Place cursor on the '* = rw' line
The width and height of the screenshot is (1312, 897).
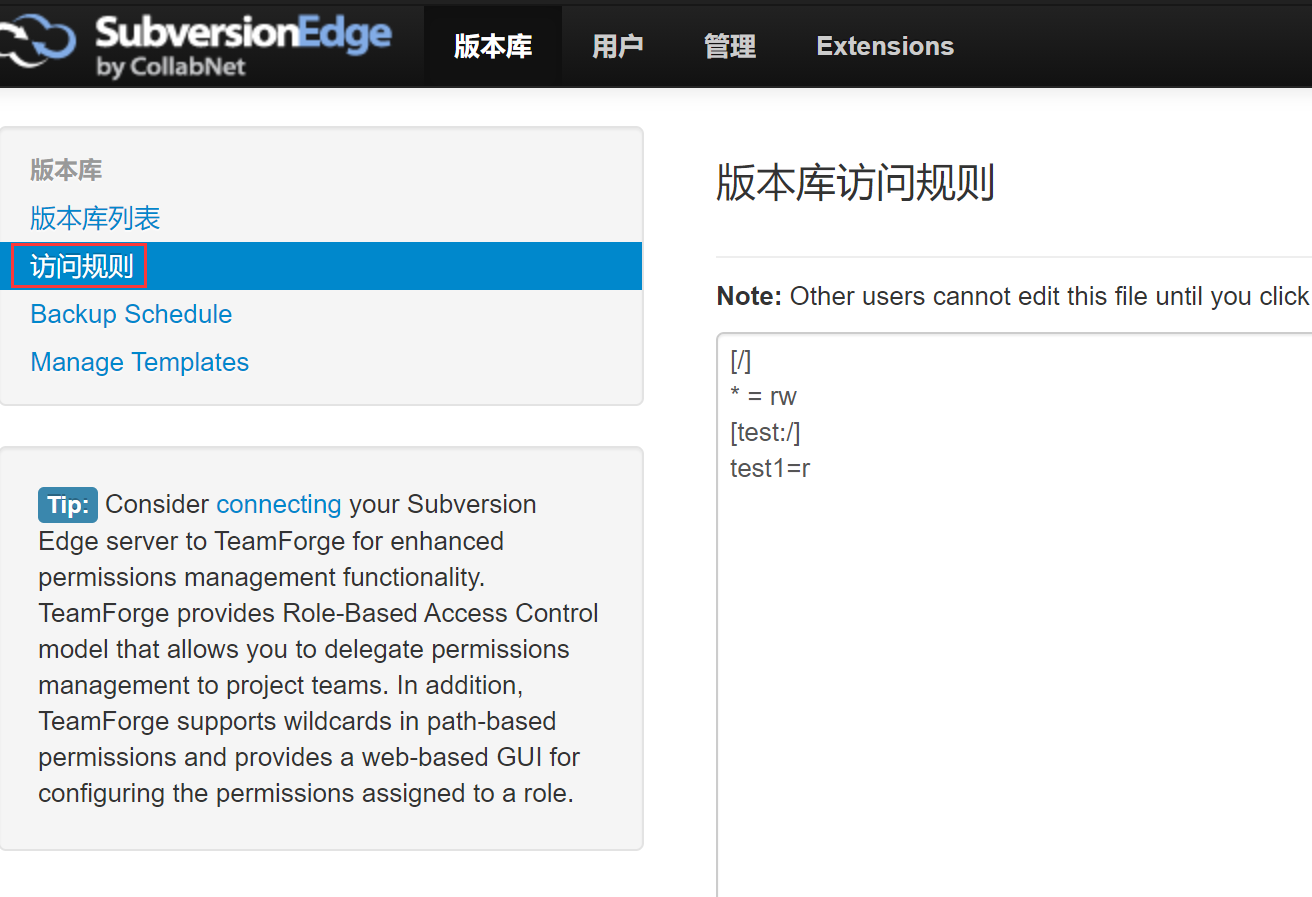click(x=764, y=396)
